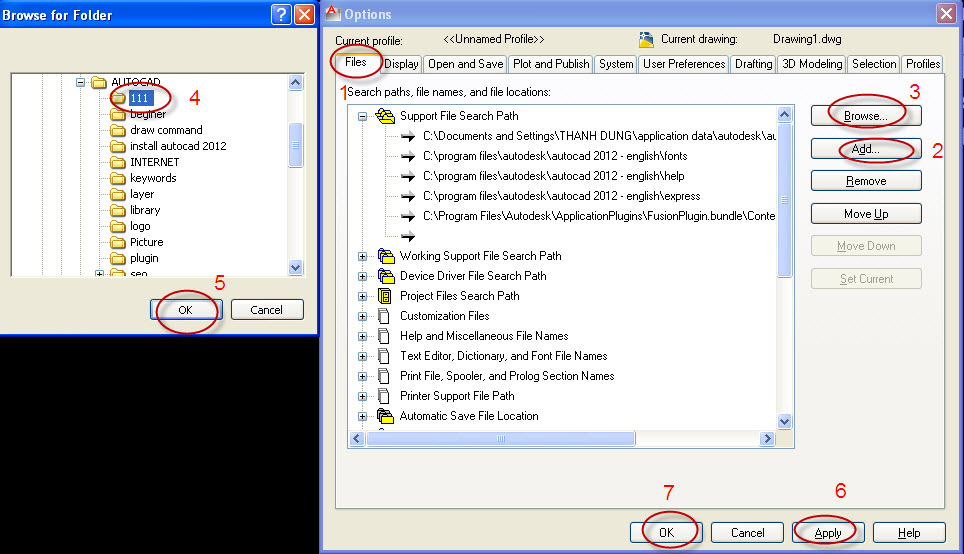Collapse the Support File Search Path node
The width and height of the screenshot is (964, 554).
[x=363, y=116]
